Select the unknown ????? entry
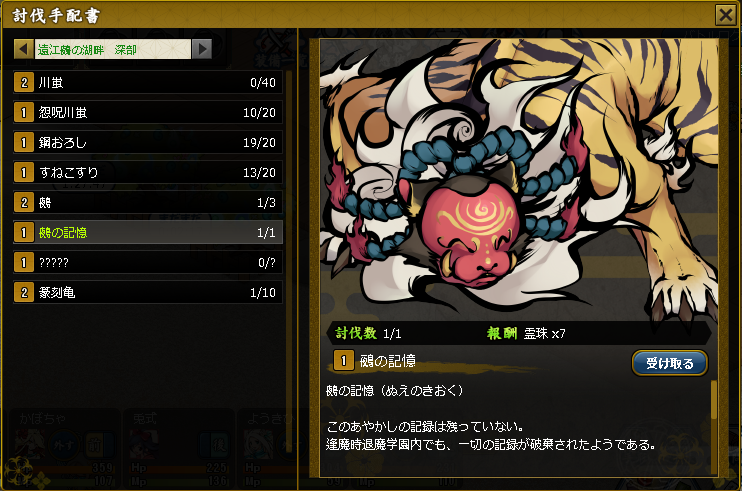The image size is (742, 491). (148, 263)
